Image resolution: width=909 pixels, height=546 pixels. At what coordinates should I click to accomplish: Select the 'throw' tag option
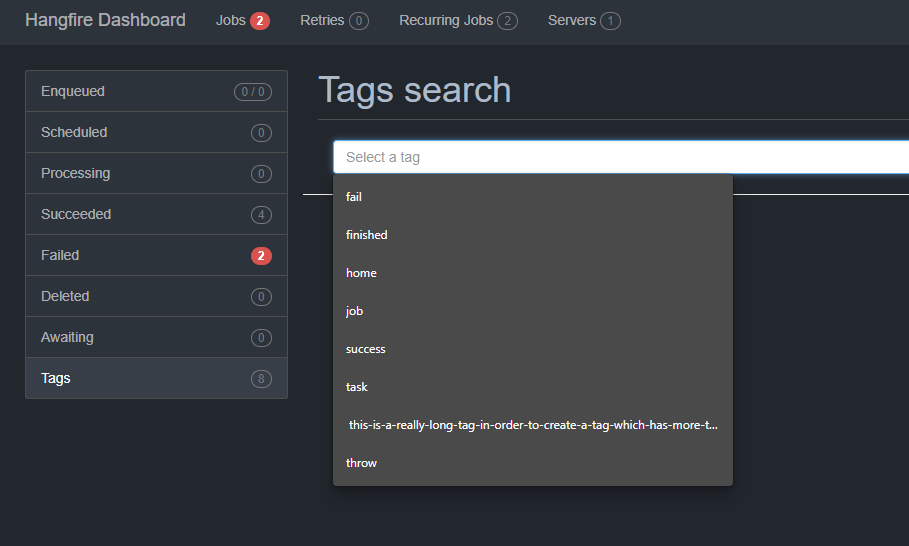coord(533,463)
